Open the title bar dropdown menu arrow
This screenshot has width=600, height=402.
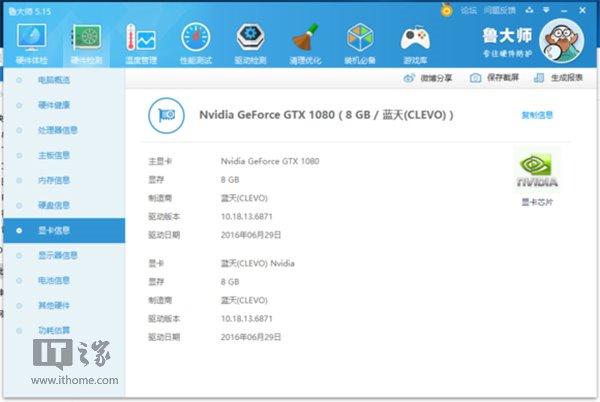[x=546, y=10]
